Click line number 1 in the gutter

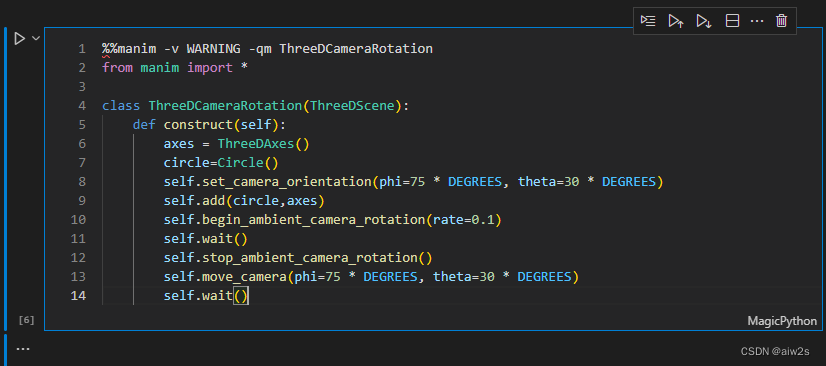click(x=81, y=49)
